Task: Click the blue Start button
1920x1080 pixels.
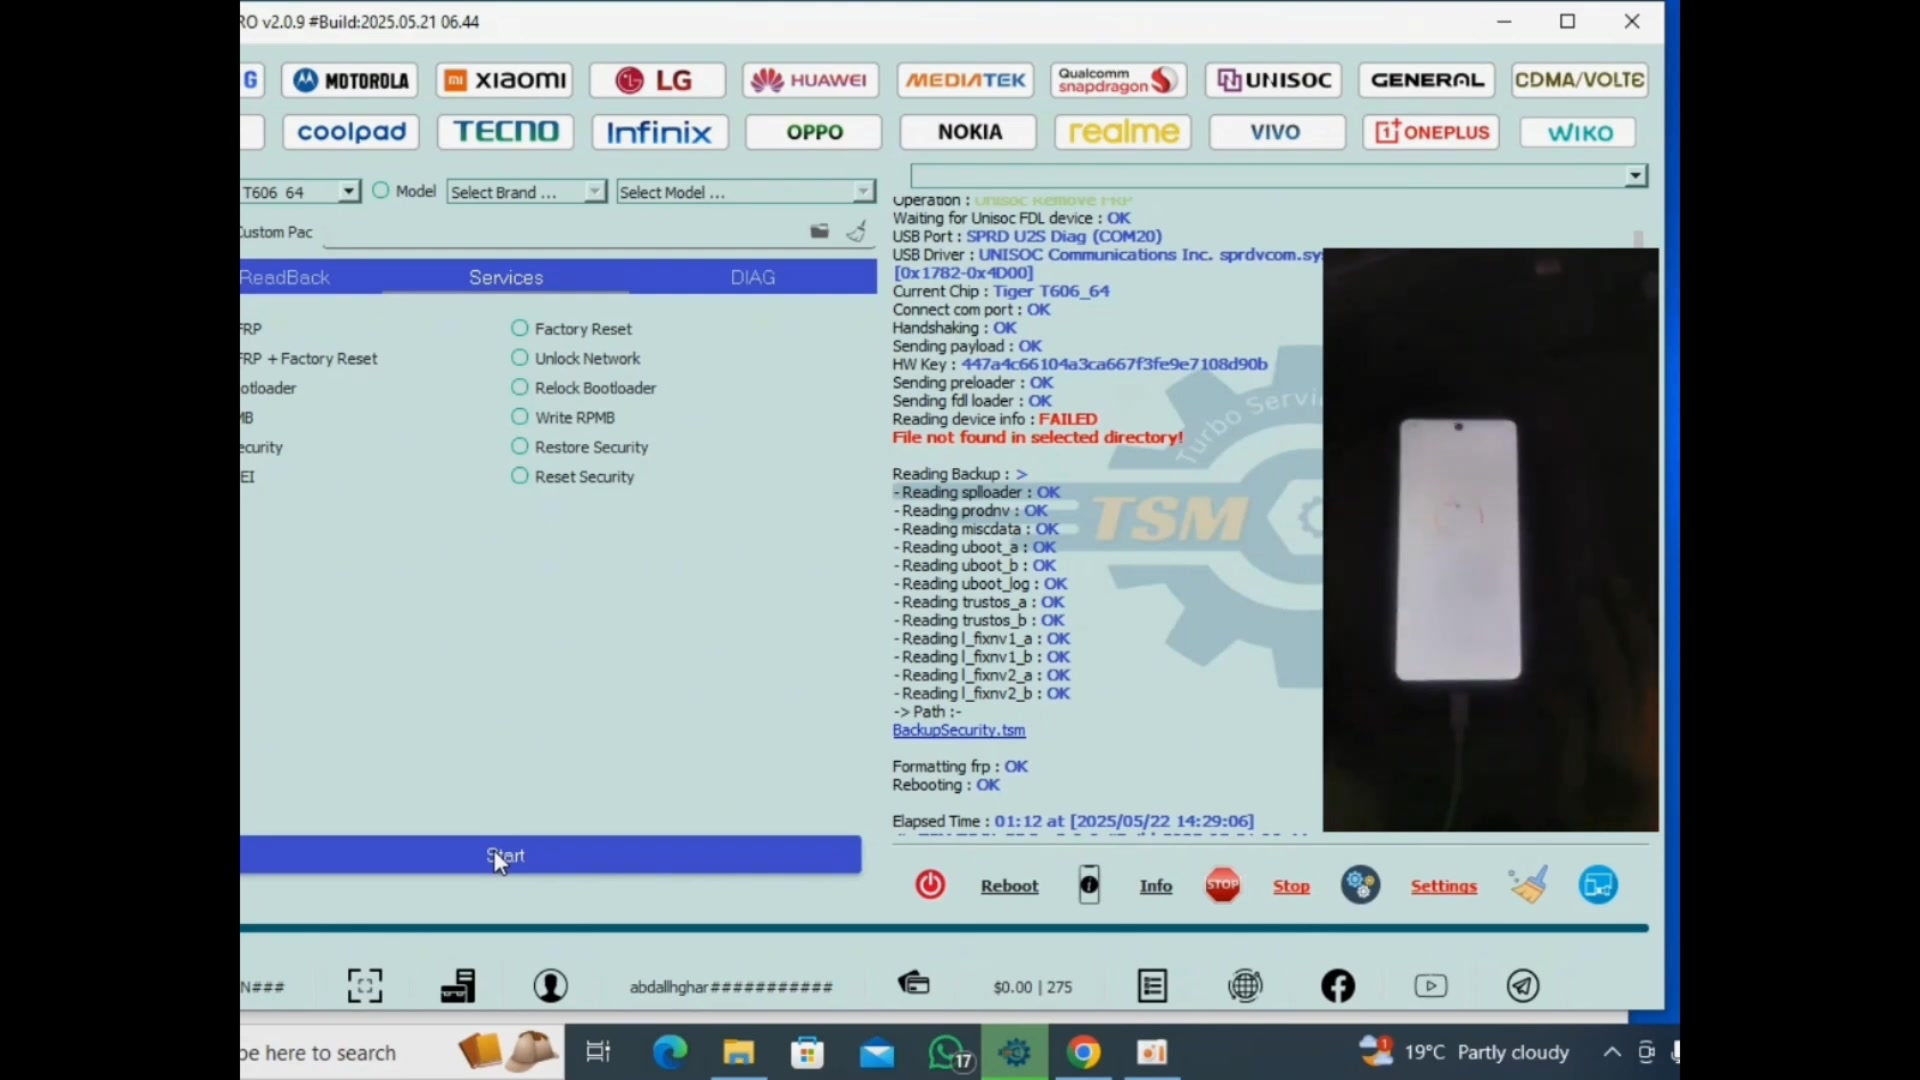Action: coord(550,856)
